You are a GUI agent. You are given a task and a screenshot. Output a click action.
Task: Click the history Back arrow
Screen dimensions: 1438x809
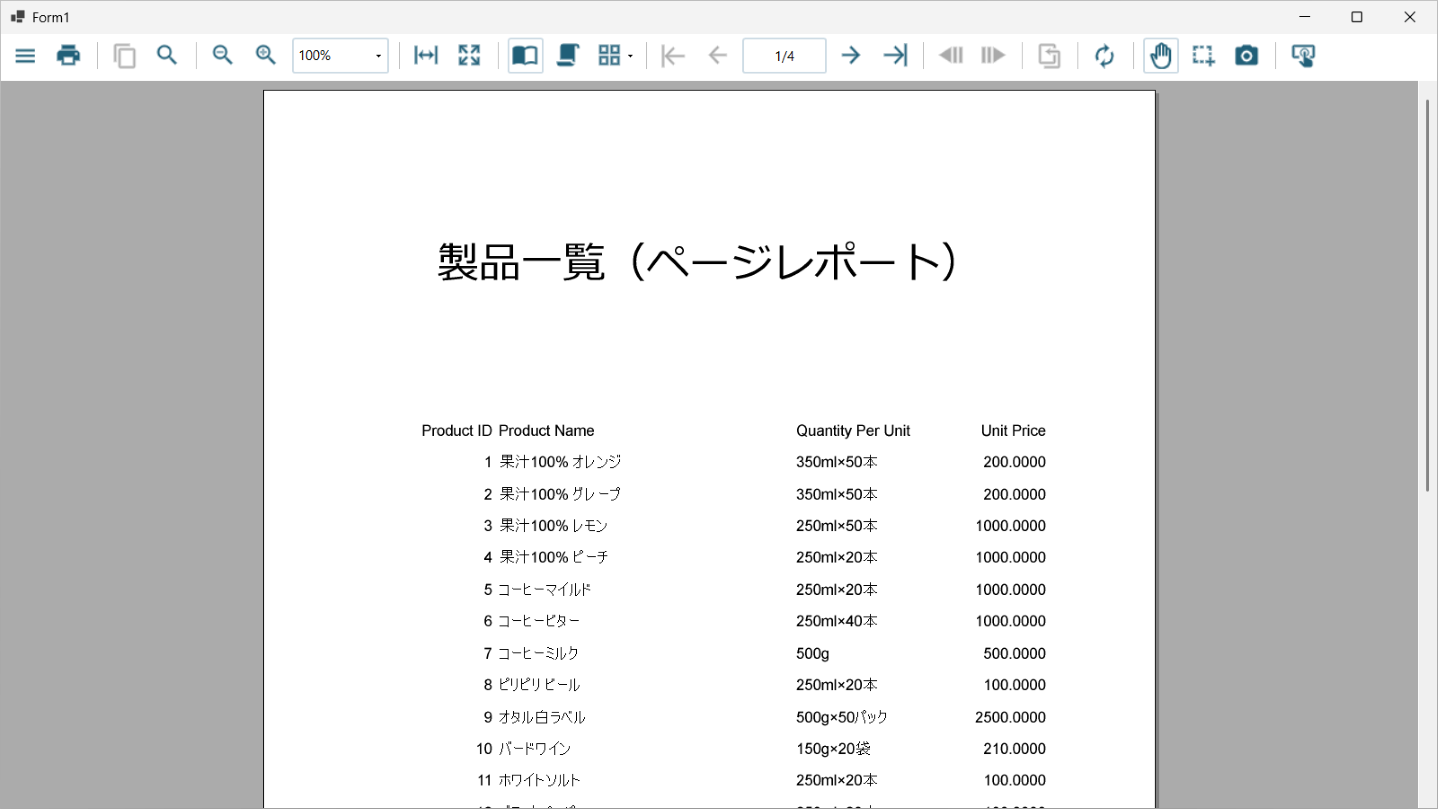(x=951, y=56)
